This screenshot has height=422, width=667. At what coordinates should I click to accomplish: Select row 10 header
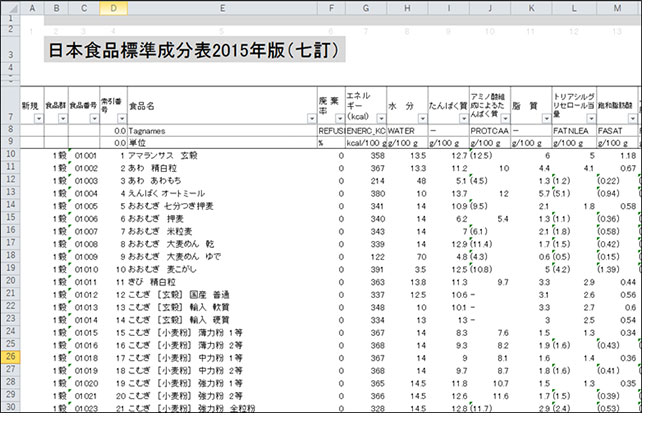(10, 154)
